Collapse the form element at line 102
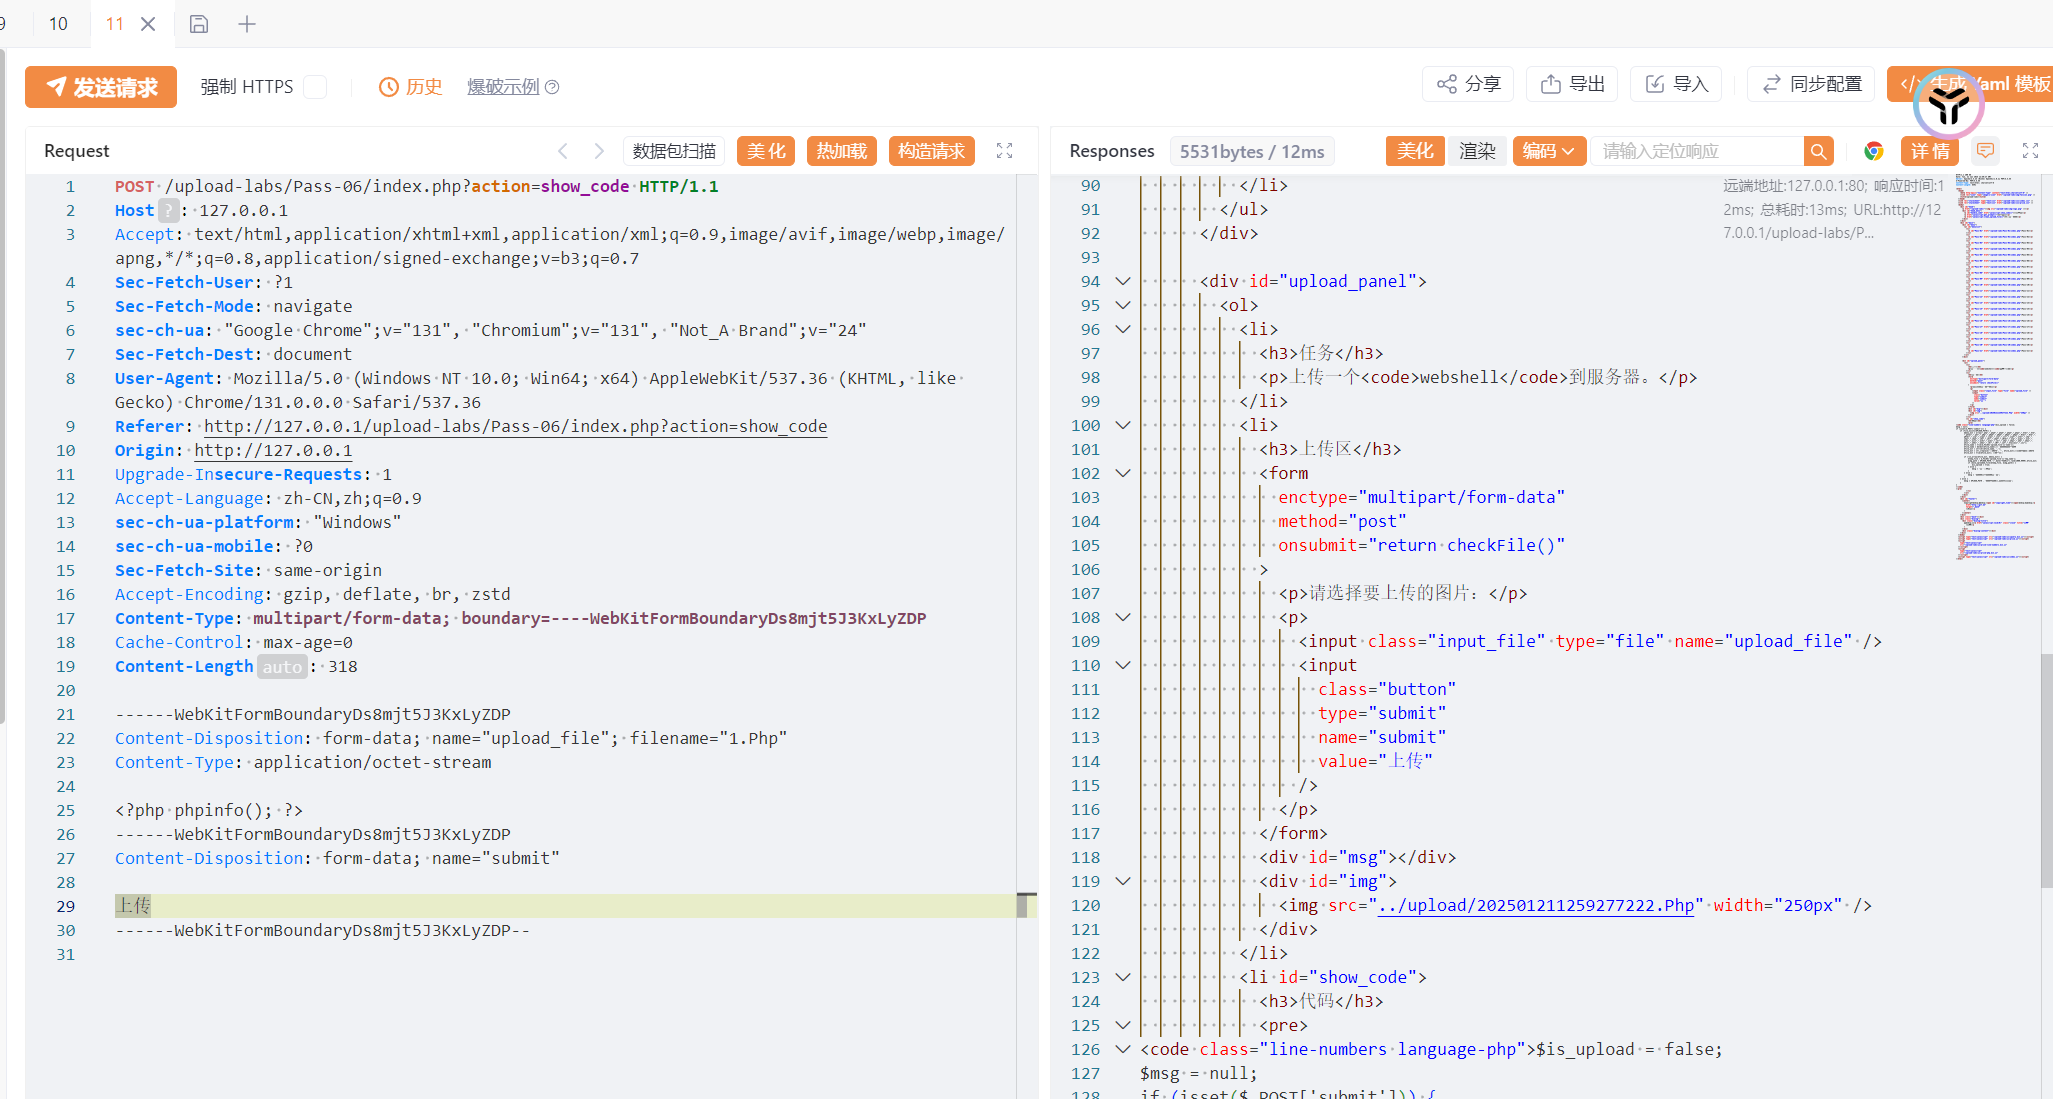 pos(1123,473)
